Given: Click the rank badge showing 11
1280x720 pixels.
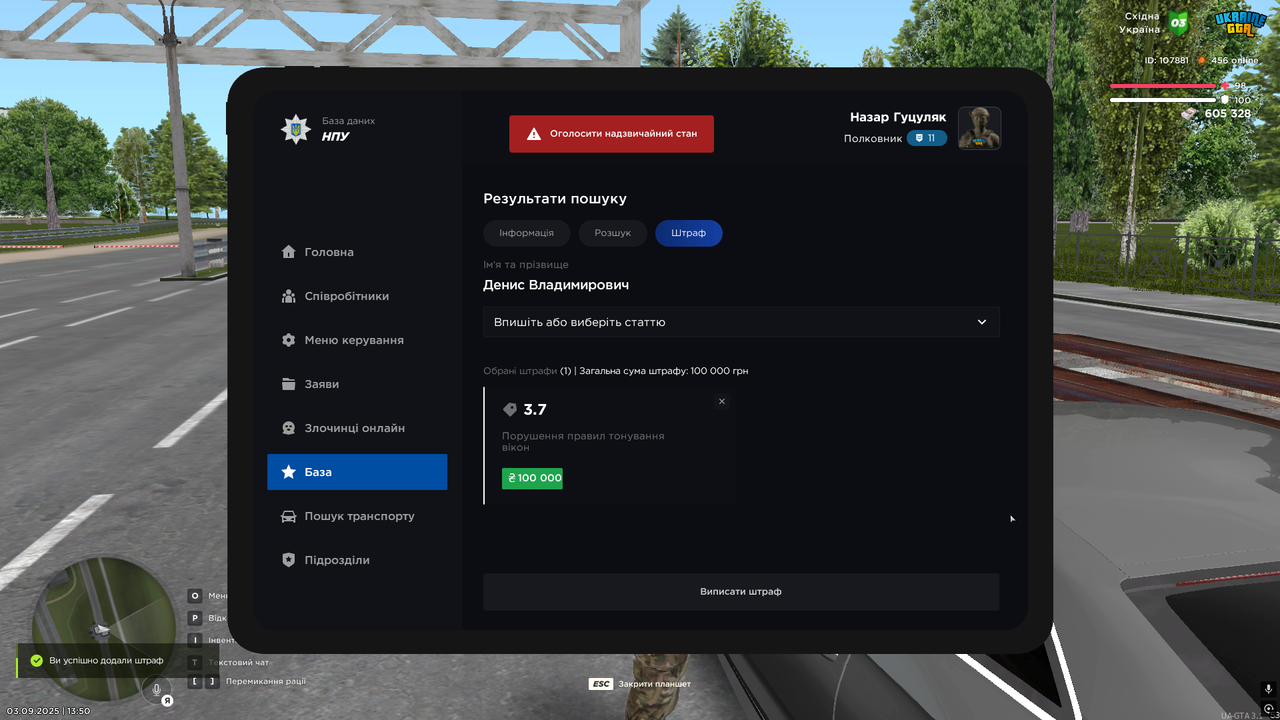Looking at the screenshot, I should 927,138.
